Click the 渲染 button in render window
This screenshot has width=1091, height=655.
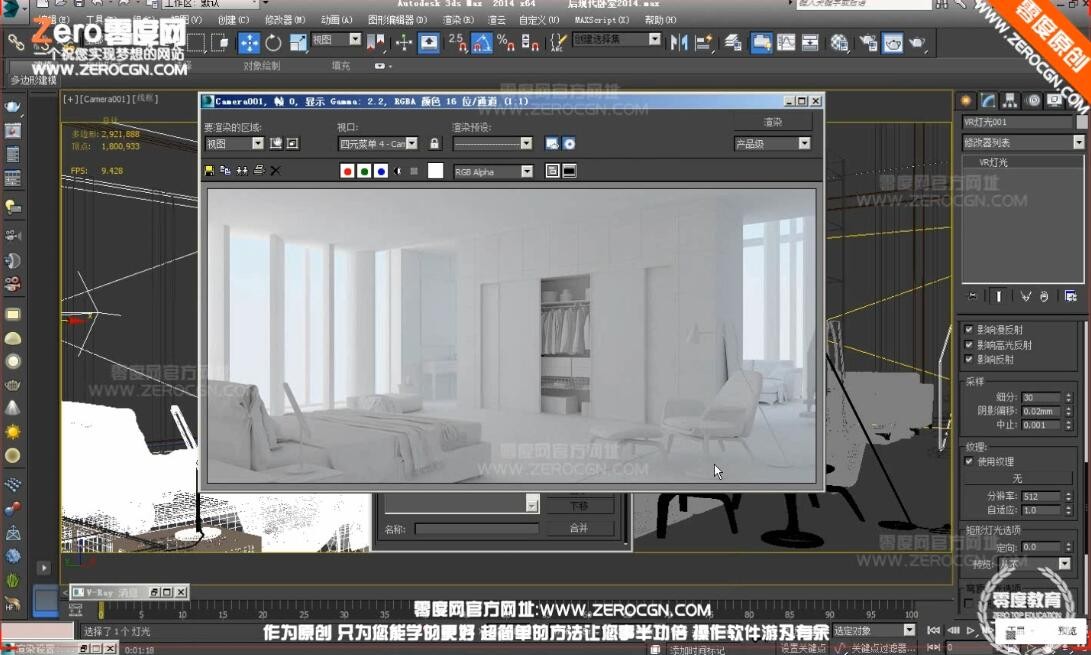772,122
